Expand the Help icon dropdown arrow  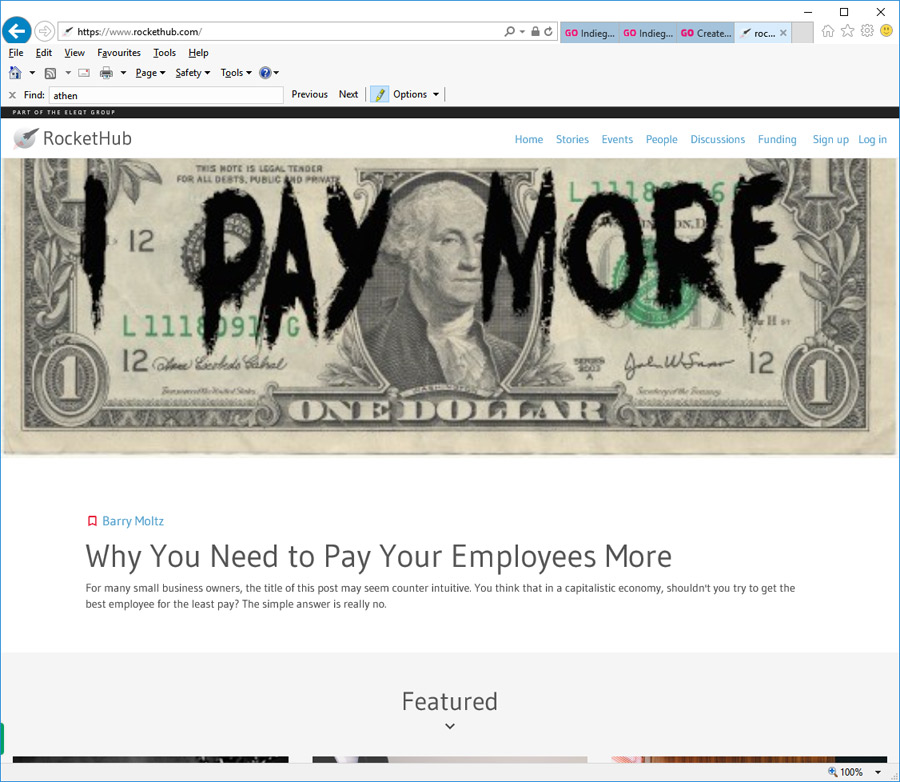tap(276, 73)
